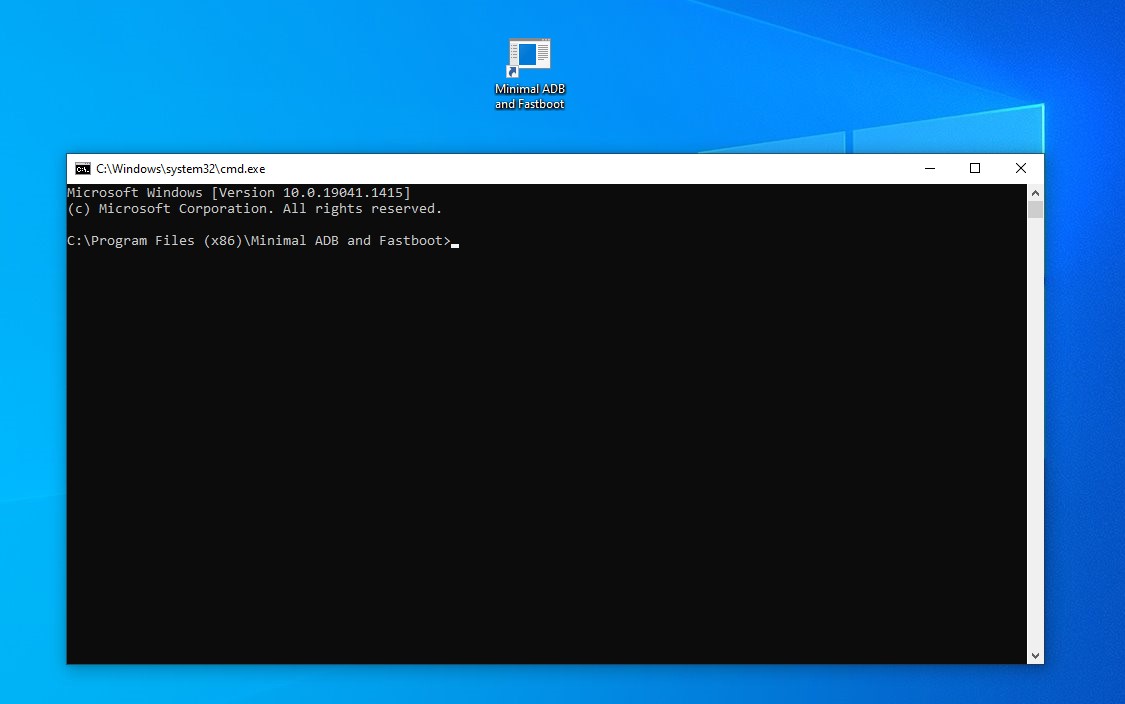Click the scrollbar down arrow in cmd
Image resolution: width=1125 pixels, height=704 pixels.
click(x=1035, y=655)
